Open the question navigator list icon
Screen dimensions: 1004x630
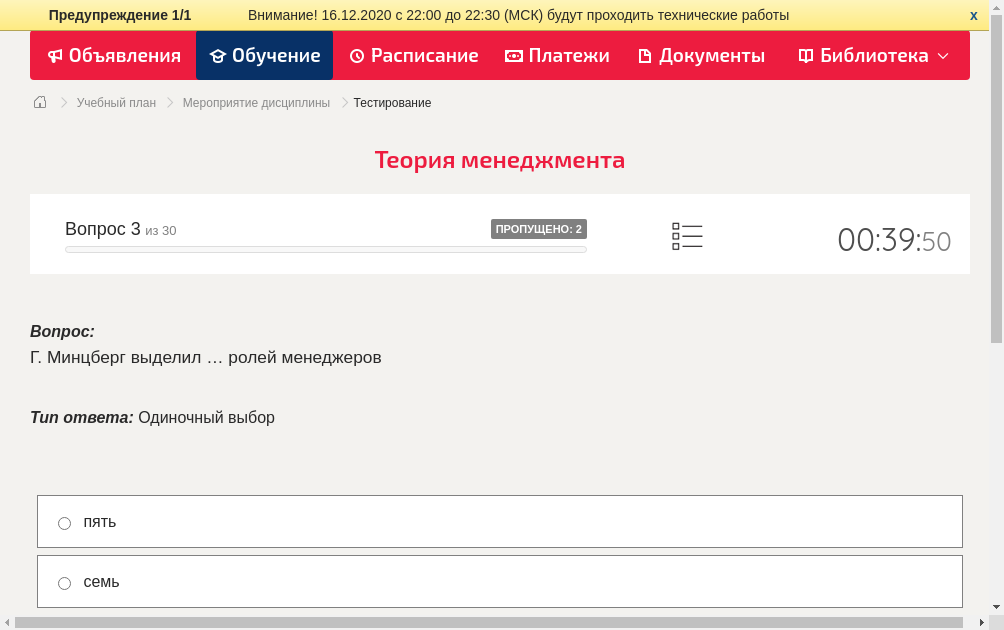coord(687,235)
